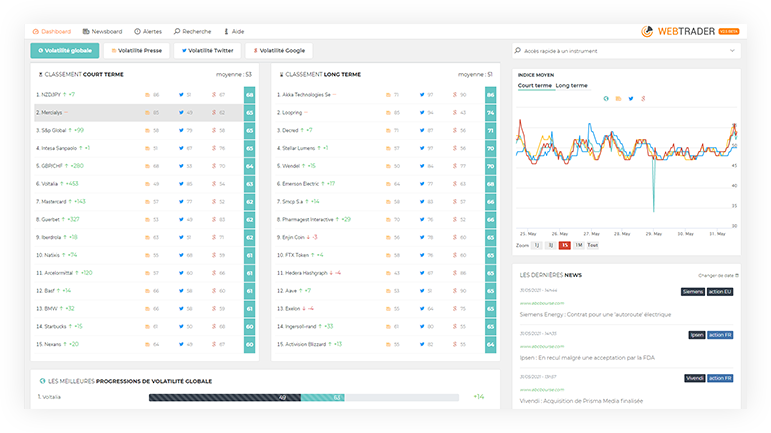The height and width of the screenshot is (433, 771).
Task: Click the Google icon in Decred row
Action: (455, 130)
